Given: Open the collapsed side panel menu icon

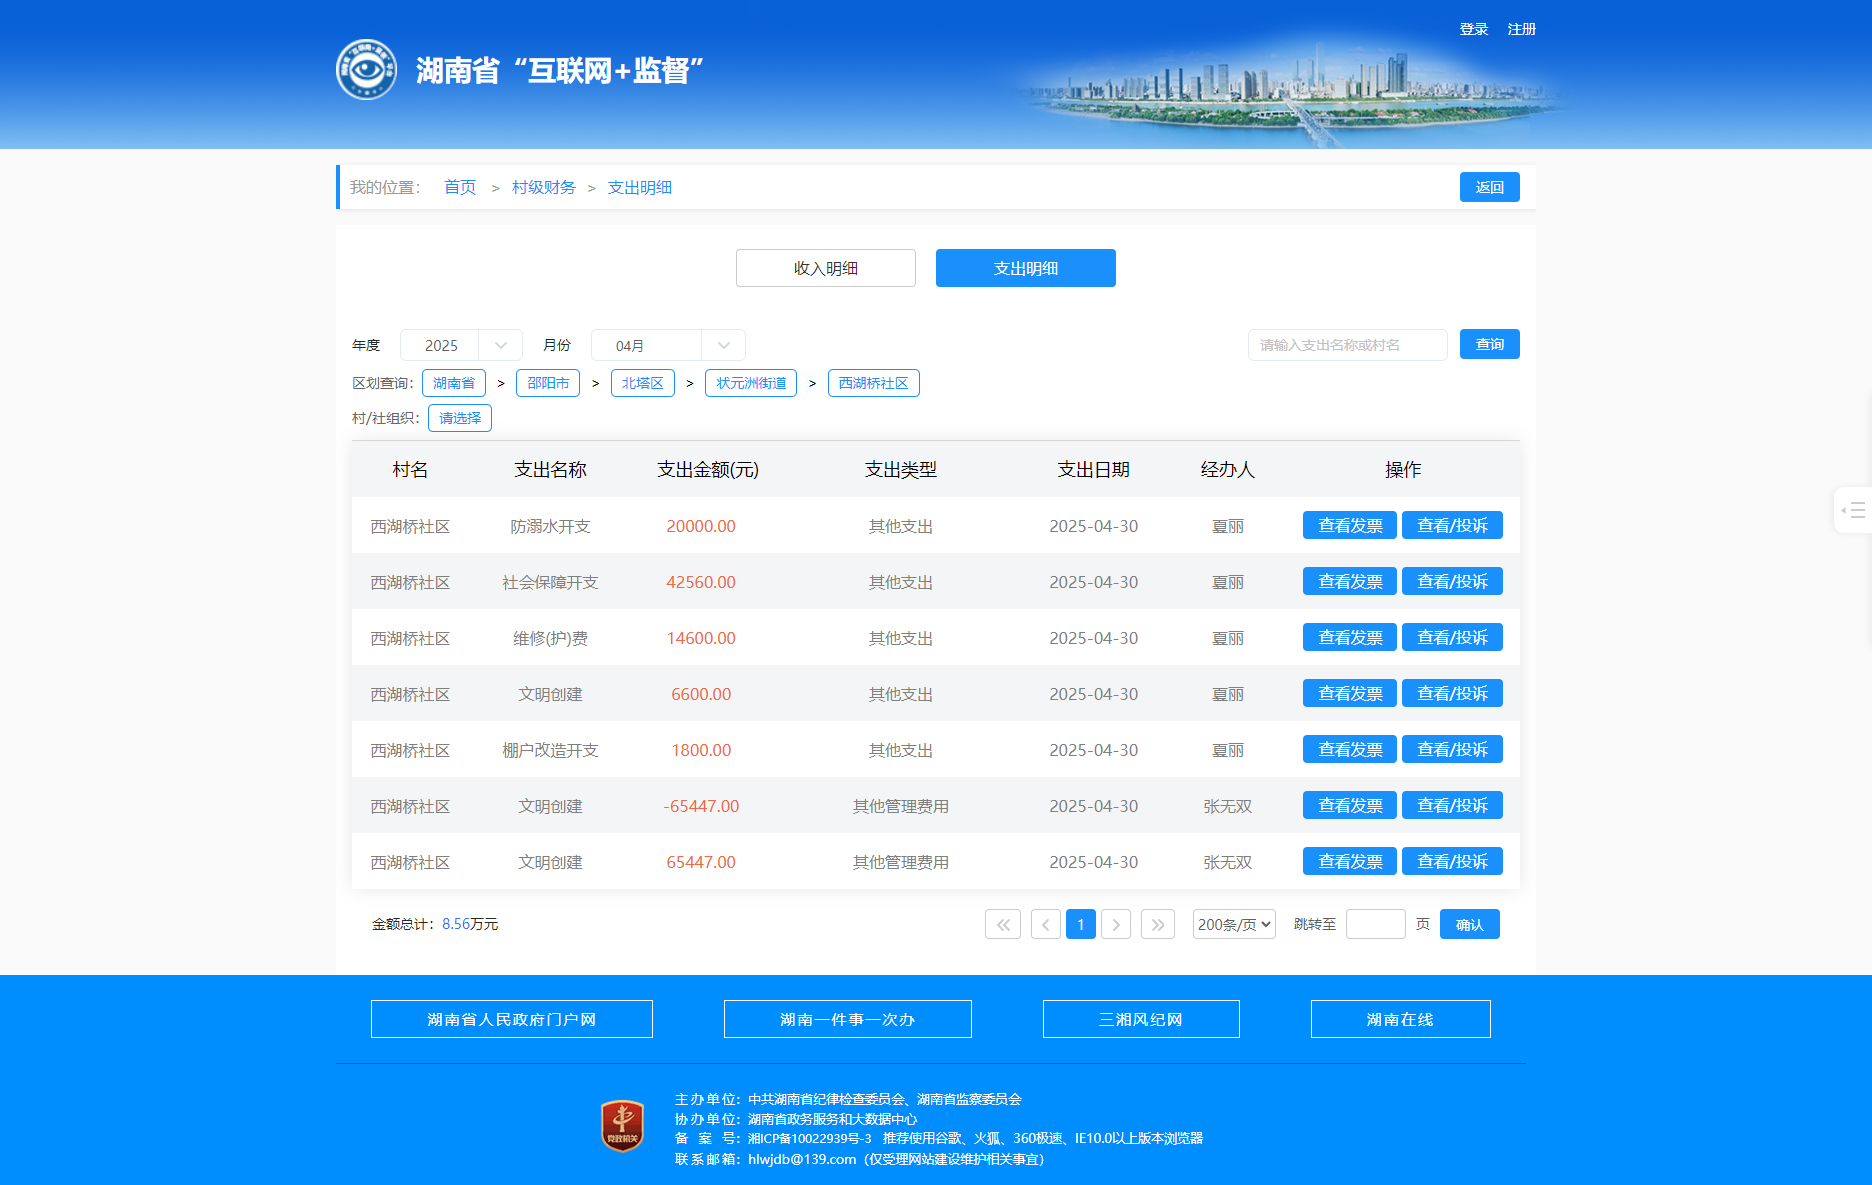Looking at the screenshot, I should click(x=1852, y=510).
